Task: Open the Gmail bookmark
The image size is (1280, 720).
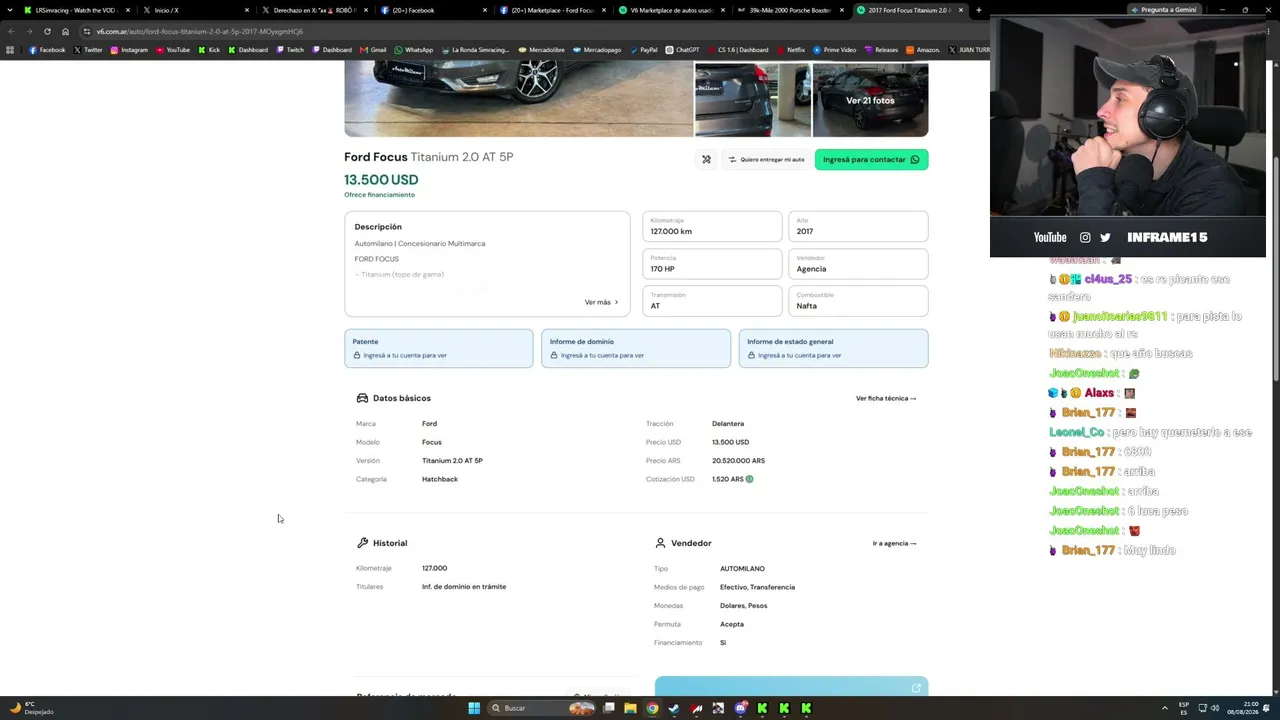Action: [x=373, y=50]
